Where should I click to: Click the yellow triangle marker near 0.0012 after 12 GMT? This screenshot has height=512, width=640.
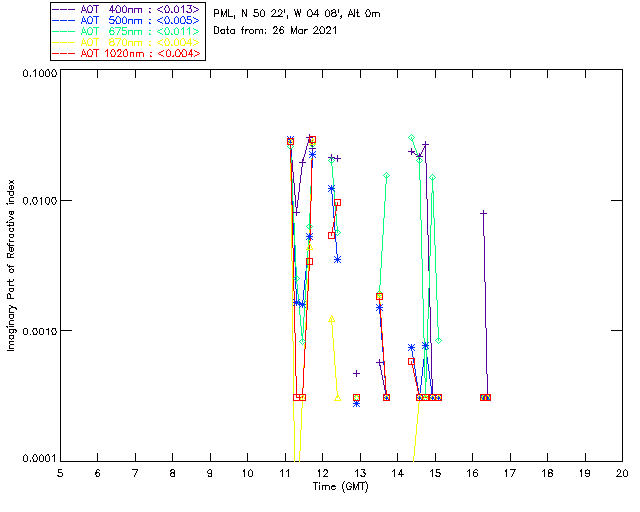click(x=331, y=319)
